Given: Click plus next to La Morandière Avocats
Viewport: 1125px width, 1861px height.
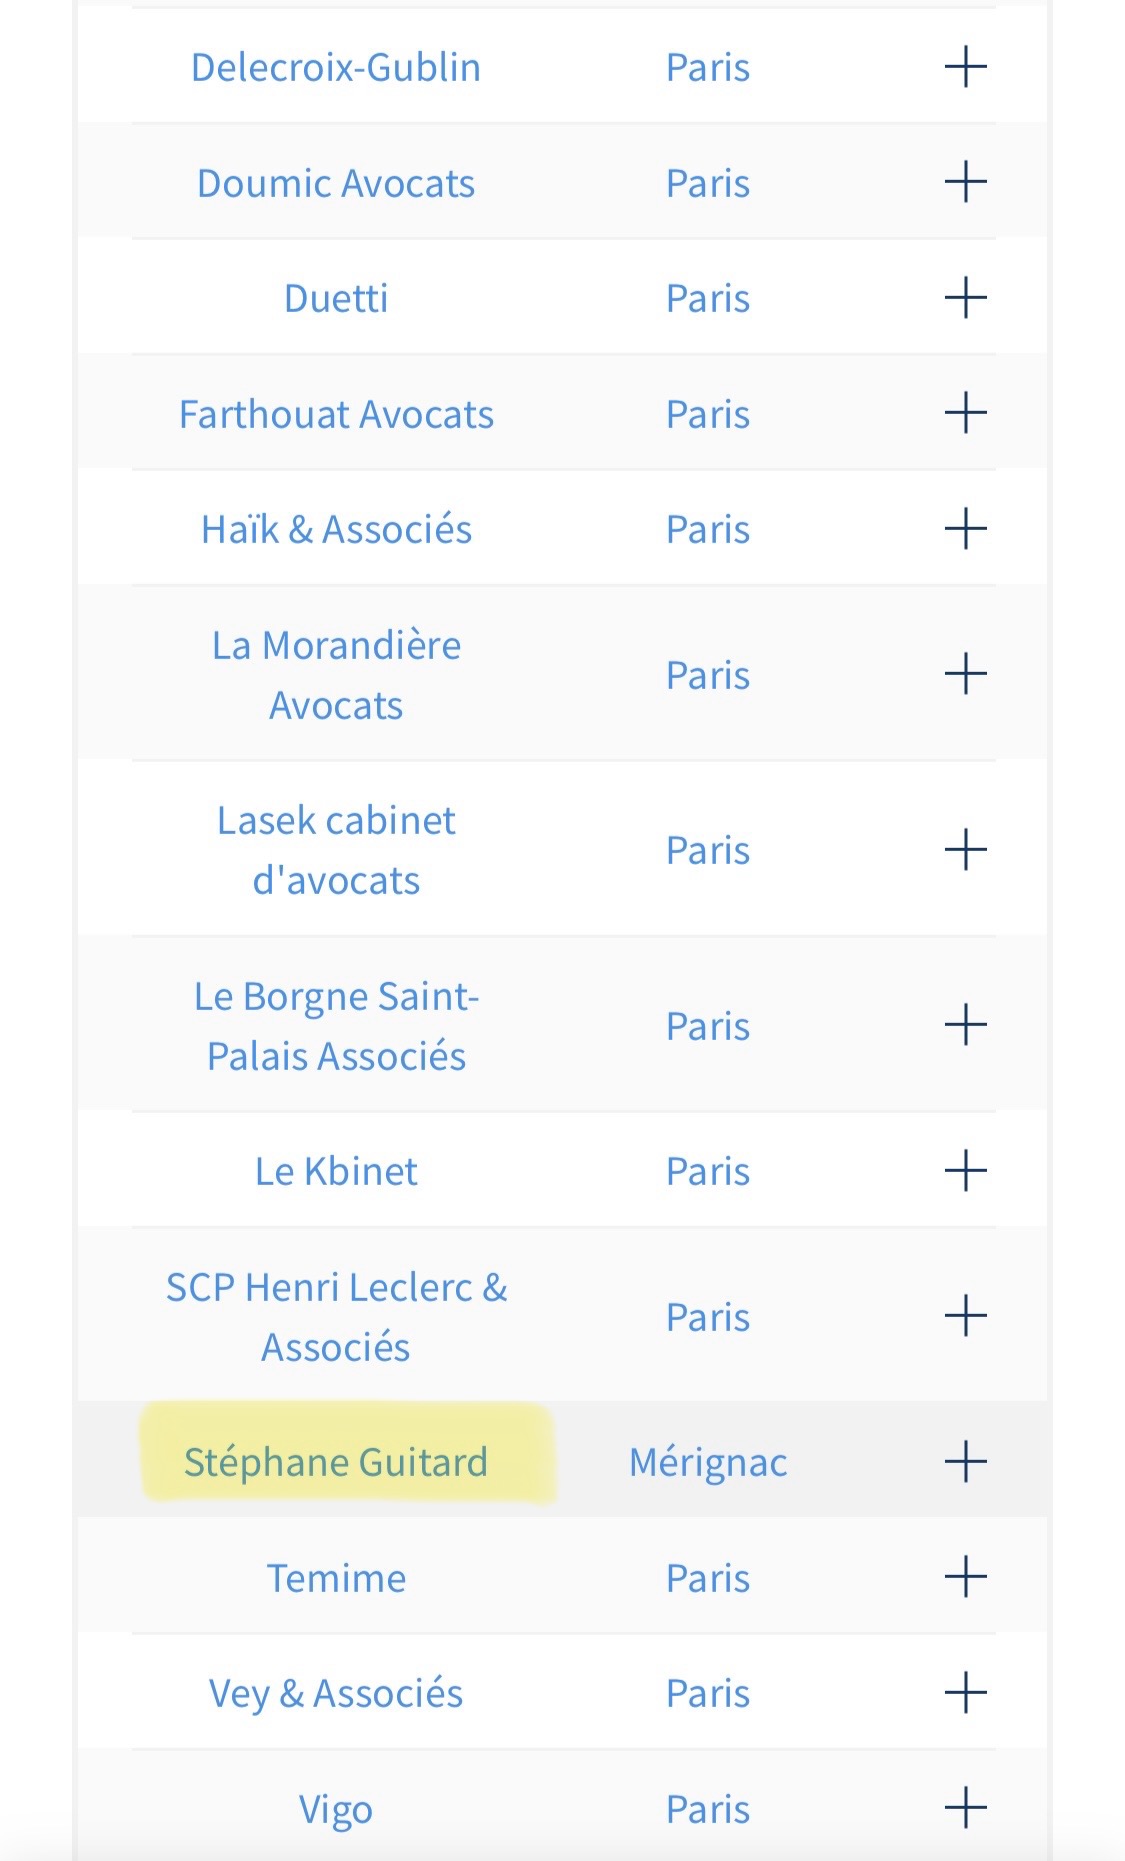Looking at the screenshot, I should coord(965,674).
